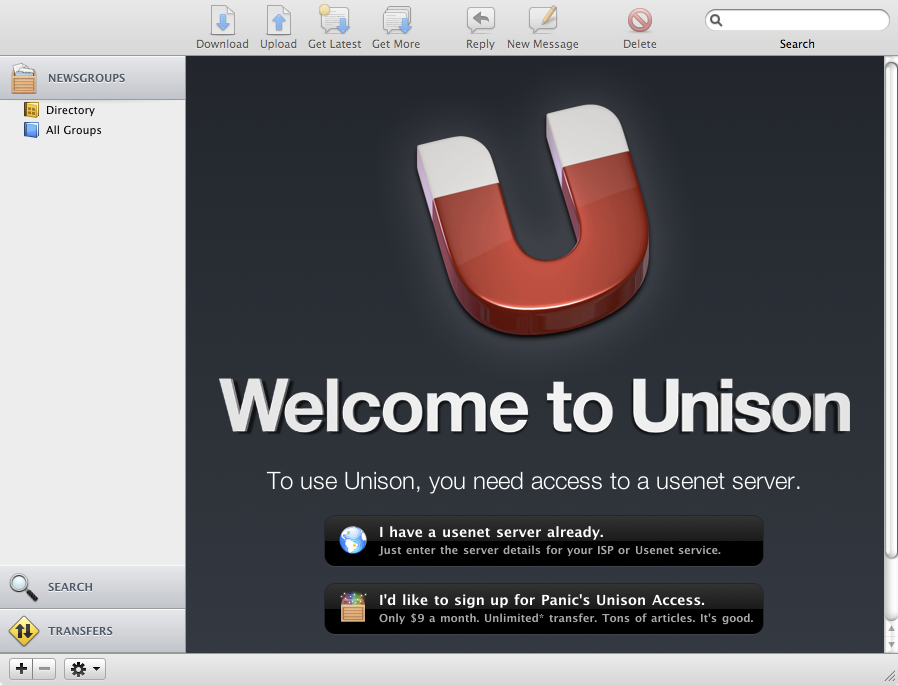The height and width of the screenshot is (685, 898).
Task: Click the Download toolbar icon
Action: 222,21
